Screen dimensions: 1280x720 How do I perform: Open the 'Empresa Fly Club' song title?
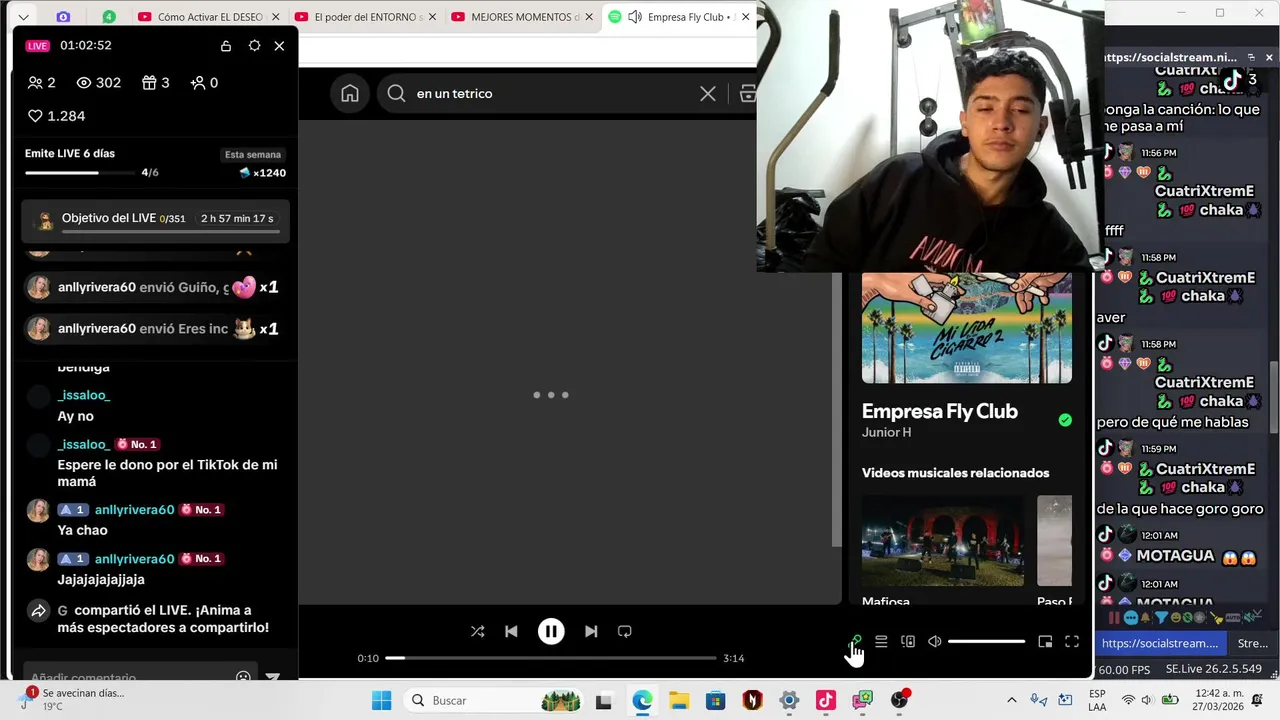pyautogui.click(x=940, y=411)
